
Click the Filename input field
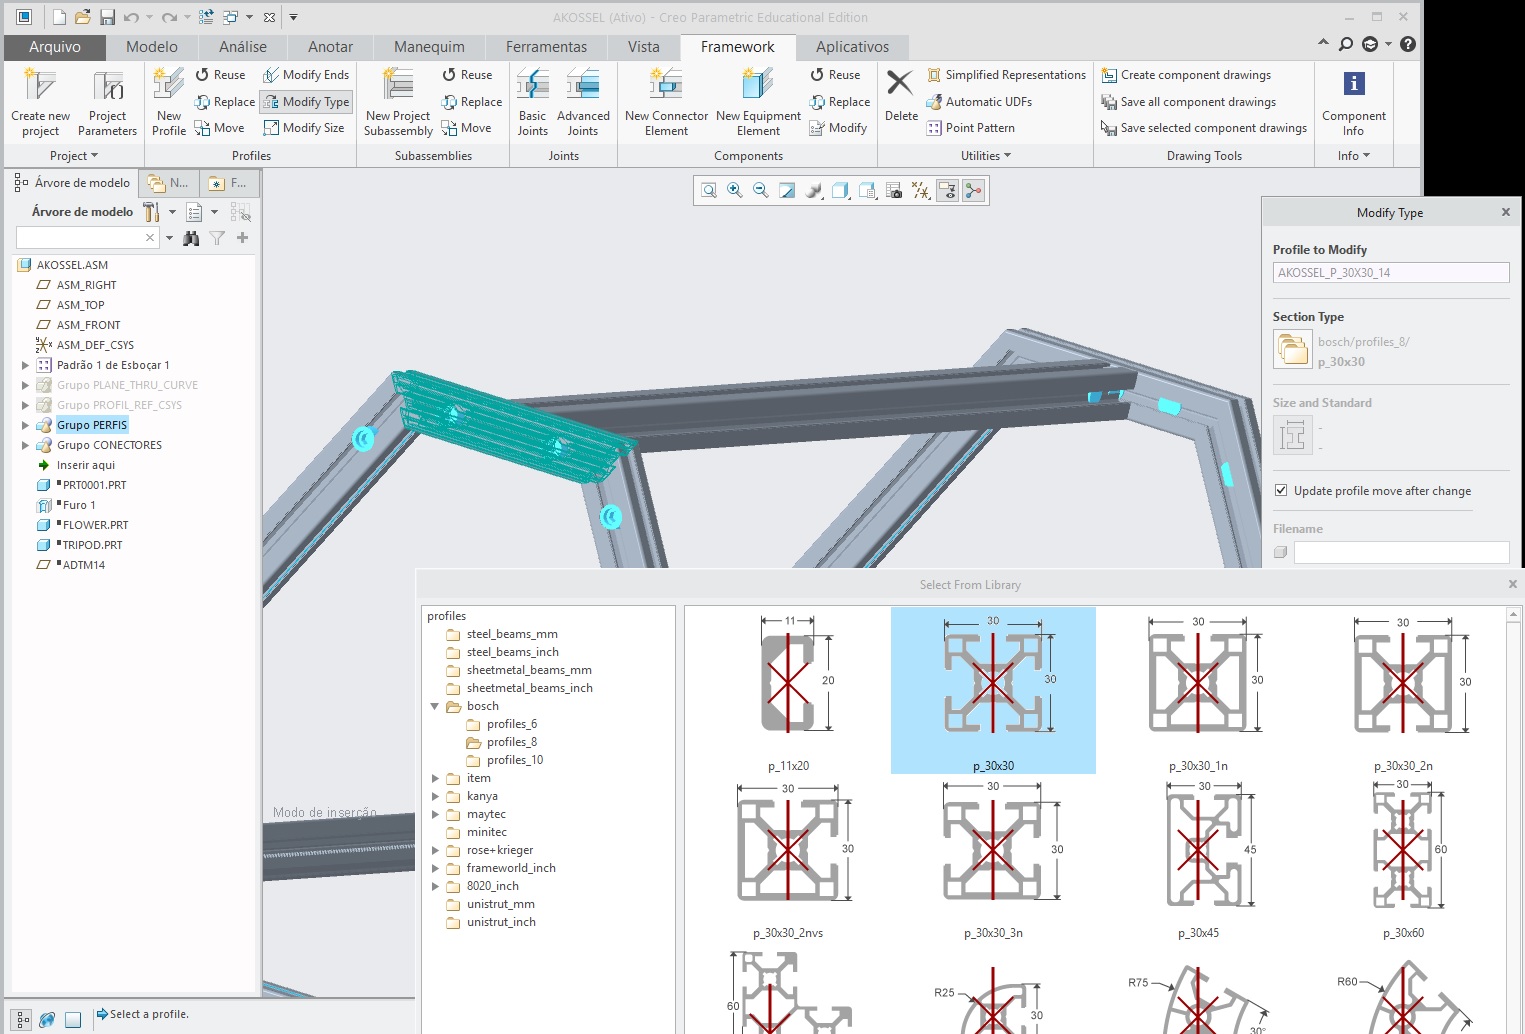pos(1401,552)
